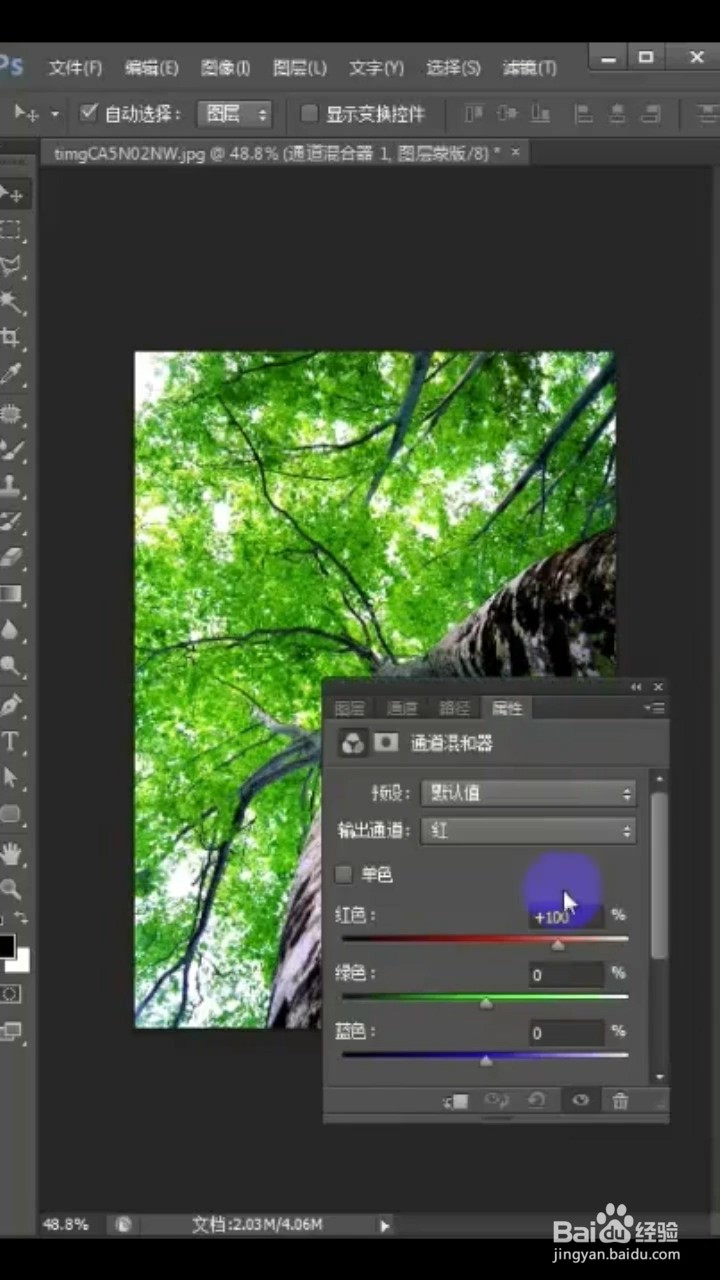Select the Spot Healing Brush tool
Viewport: 720px width, 1280px height.
pyautogui.click(x=10, y=414)
